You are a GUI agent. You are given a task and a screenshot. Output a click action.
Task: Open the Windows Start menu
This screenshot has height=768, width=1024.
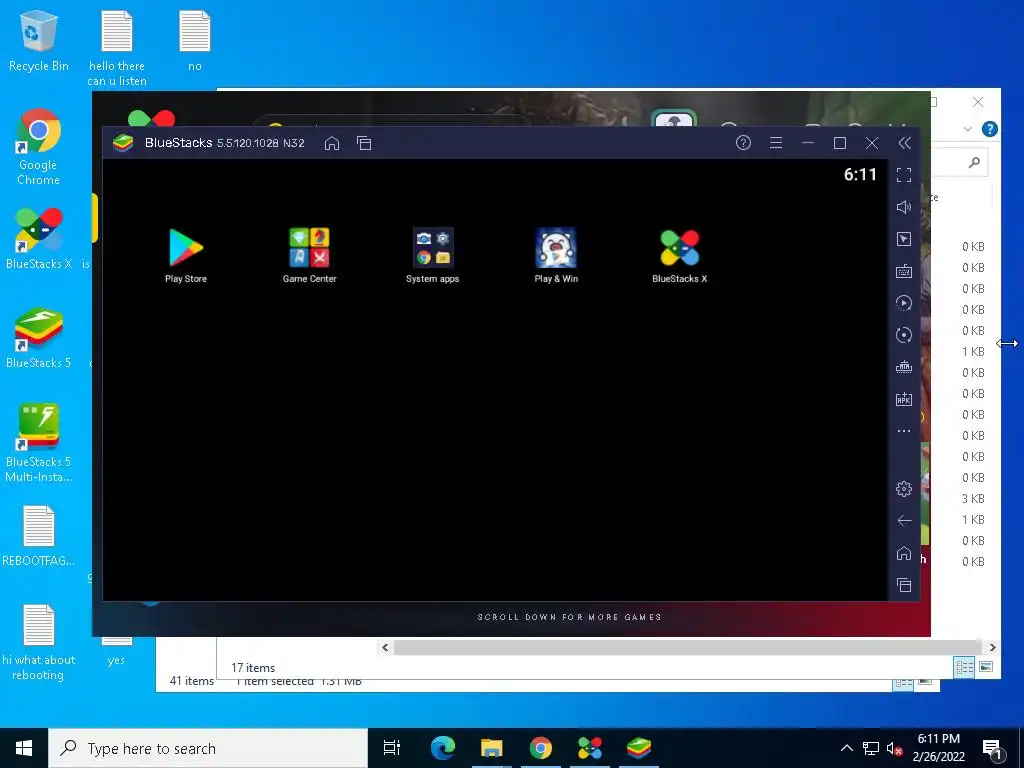pyautogui.click(x=24, y=748)
